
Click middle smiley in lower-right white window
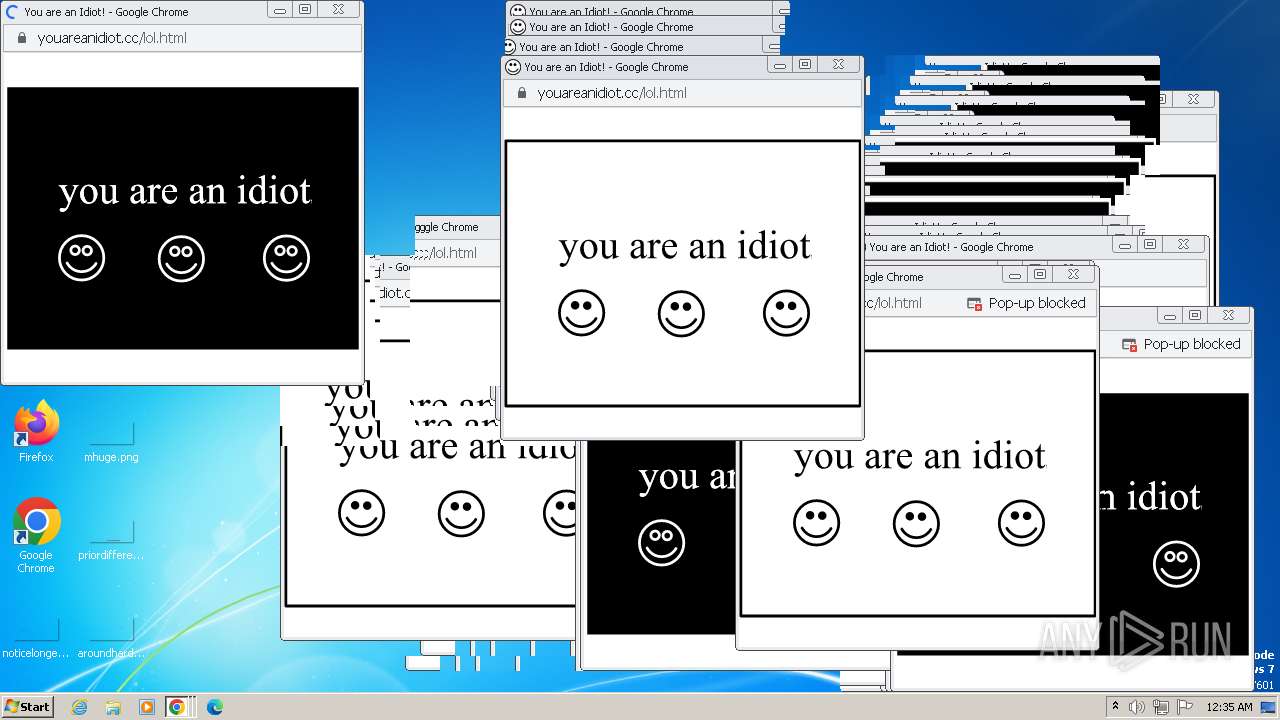click(916, 523)
